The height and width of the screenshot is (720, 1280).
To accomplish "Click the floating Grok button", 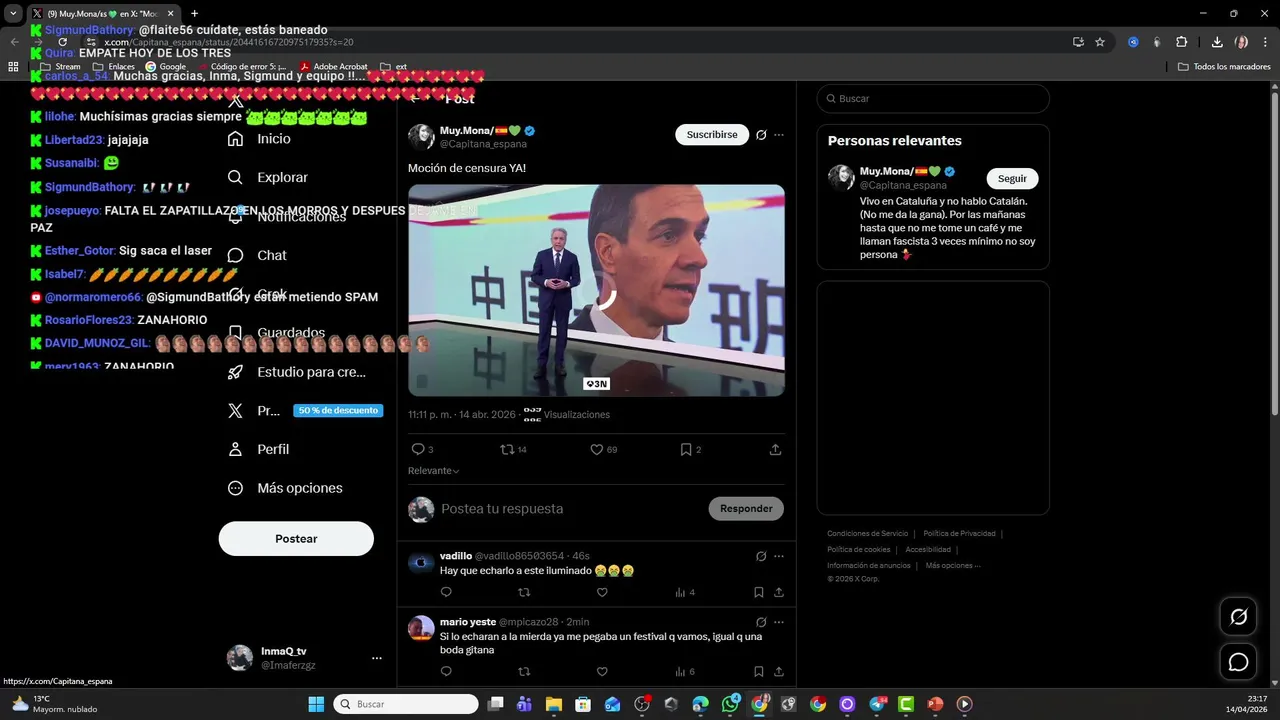I will 1238,617.
